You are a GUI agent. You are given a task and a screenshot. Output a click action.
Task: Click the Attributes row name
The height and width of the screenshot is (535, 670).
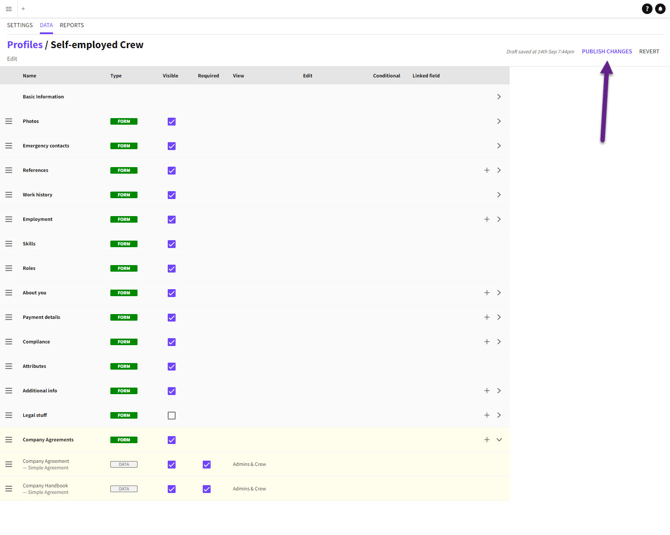pyautogui.click(x=34, y=366)
